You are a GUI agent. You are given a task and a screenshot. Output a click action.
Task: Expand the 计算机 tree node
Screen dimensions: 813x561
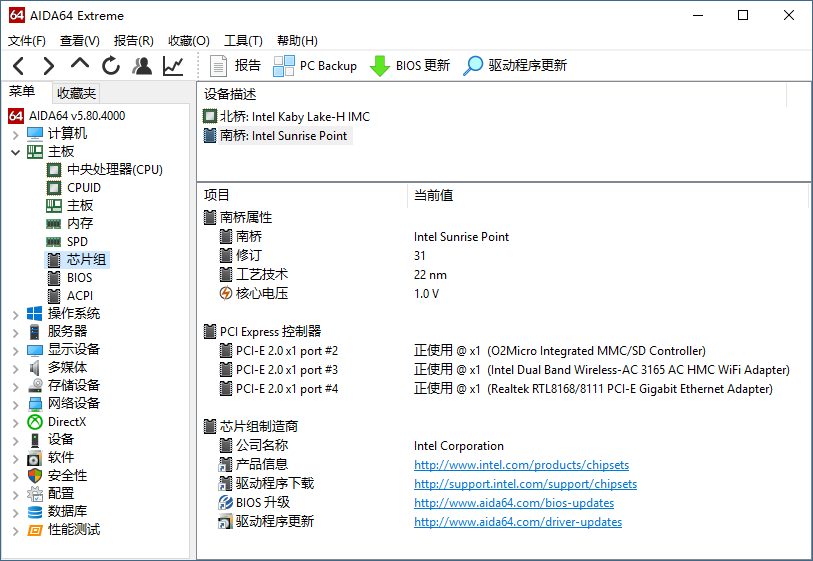pos(16,134)
